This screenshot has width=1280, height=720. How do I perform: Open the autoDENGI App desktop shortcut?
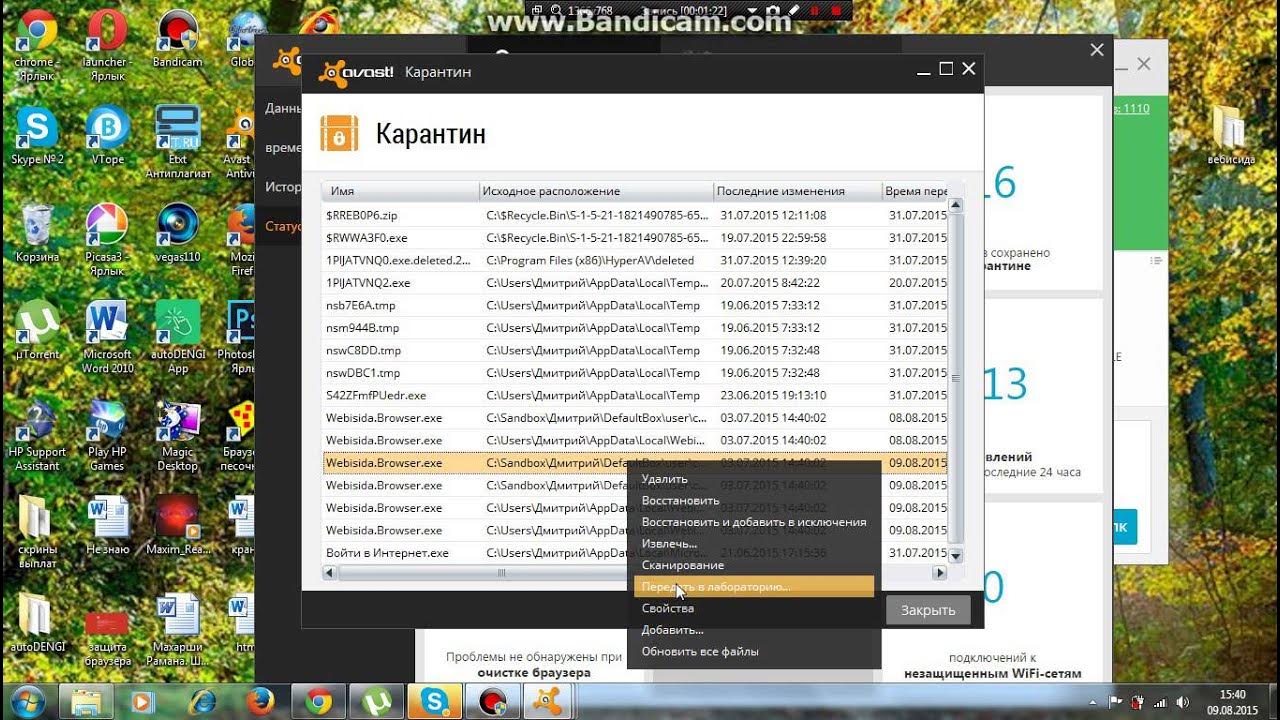[x=178, y=336]
